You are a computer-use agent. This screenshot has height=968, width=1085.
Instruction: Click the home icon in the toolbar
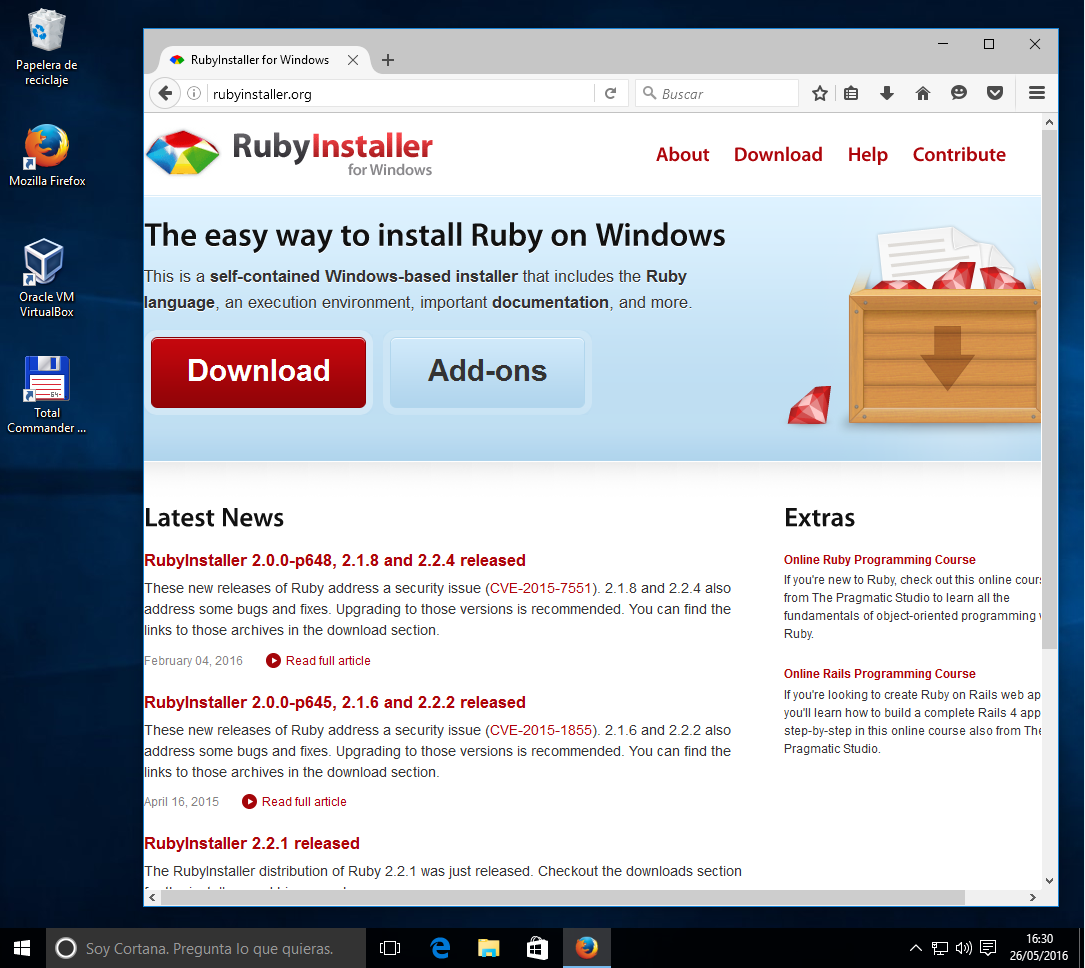(922, 92)
